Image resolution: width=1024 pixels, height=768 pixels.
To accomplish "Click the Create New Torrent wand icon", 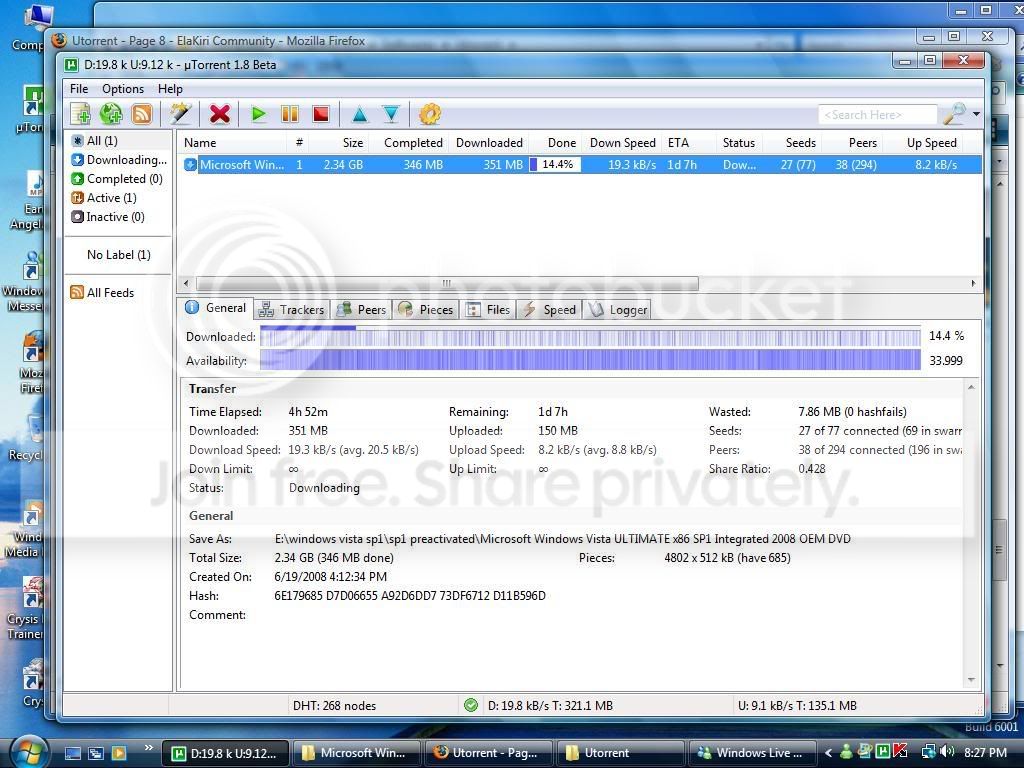I will pyautogui.click(x=180, y=114).
